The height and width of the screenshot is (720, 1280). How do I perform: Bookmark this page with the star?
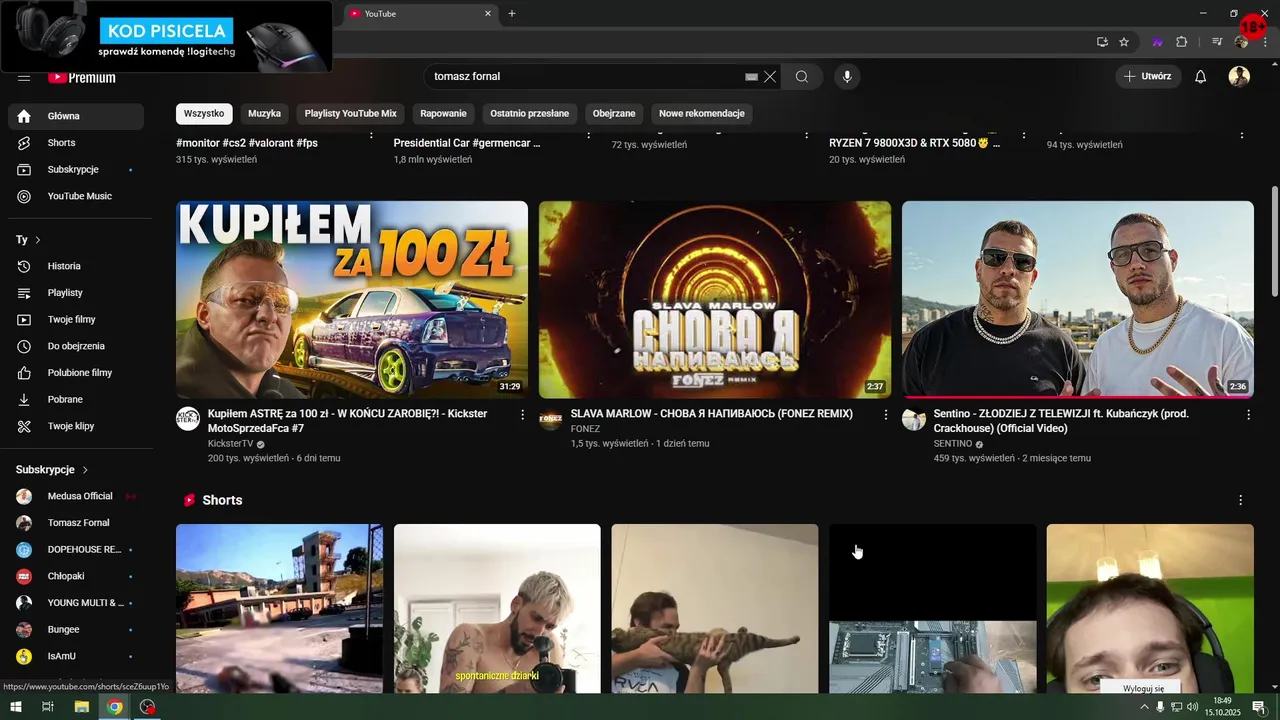(x=1124, y=42)
